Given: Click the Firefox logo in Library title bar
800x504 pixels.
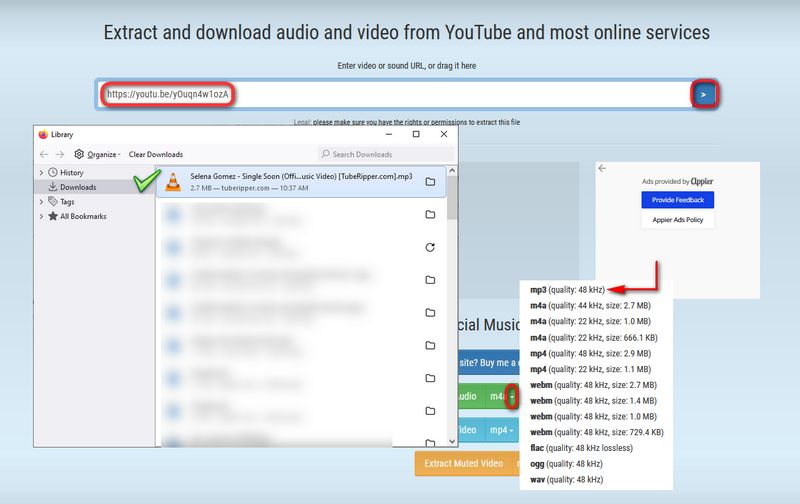Looking at the screenshot, I should [43, 134].
